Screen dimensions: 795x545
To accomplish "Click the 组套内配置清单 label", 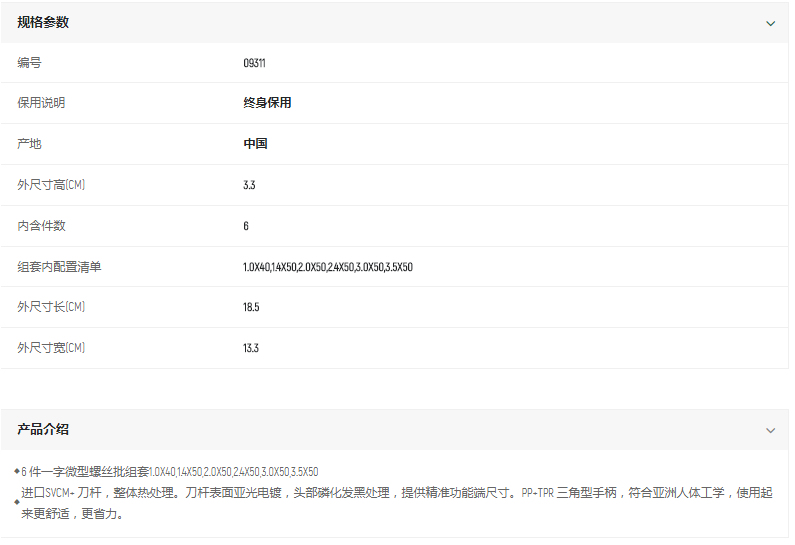I will (59, 267).
